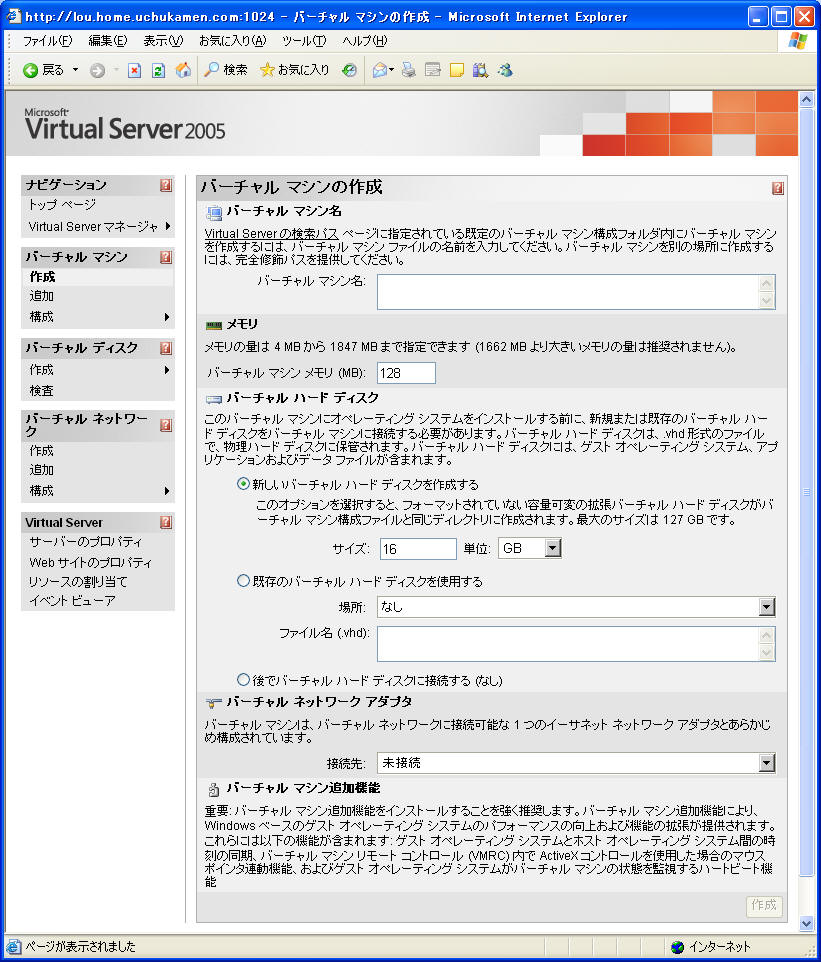Focus the サイズ field containing 16
Image resolution: width=821 pixels, height=962 pixels.
coord(418,548)
